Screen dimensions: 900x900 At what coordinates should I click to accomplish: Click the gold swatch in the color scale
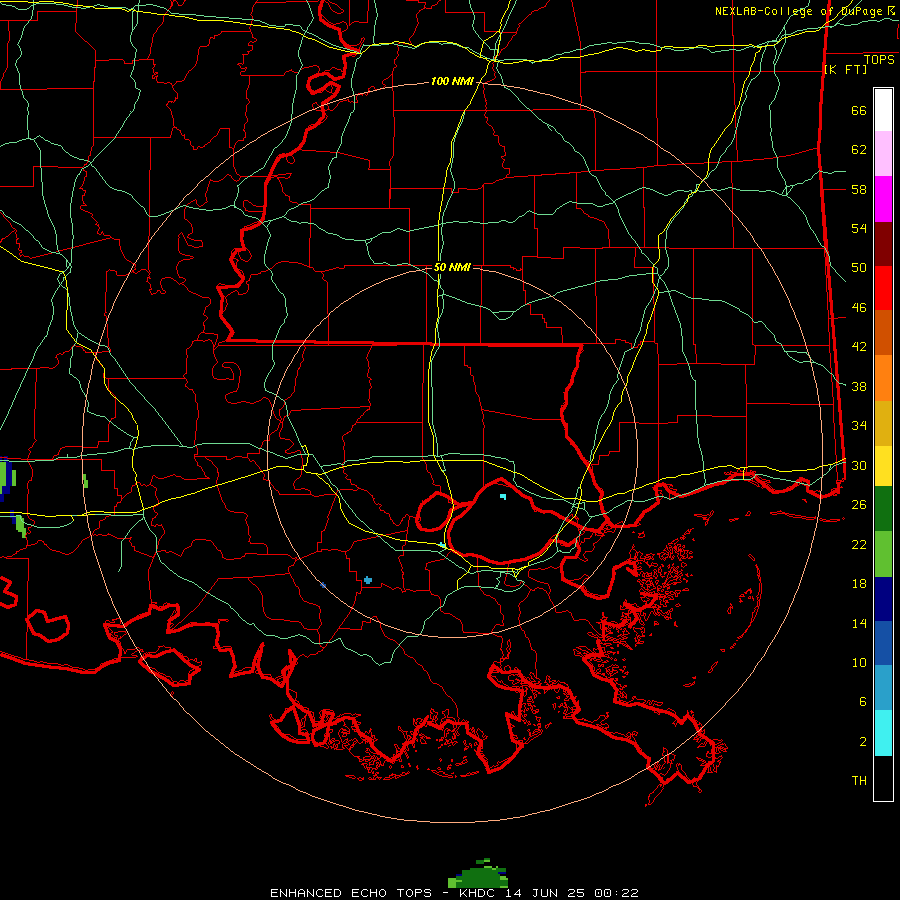883,424
